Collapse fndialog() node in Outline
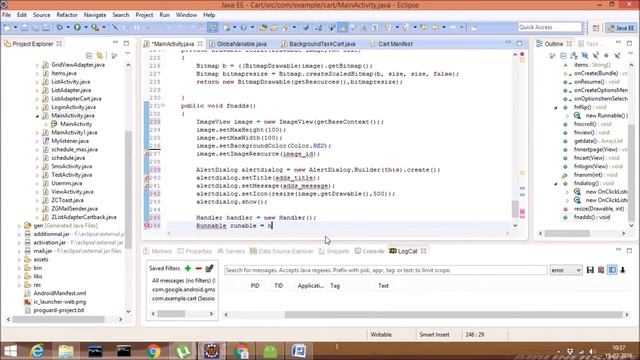This screenshot has height=360, width=640. pos(556,184)
